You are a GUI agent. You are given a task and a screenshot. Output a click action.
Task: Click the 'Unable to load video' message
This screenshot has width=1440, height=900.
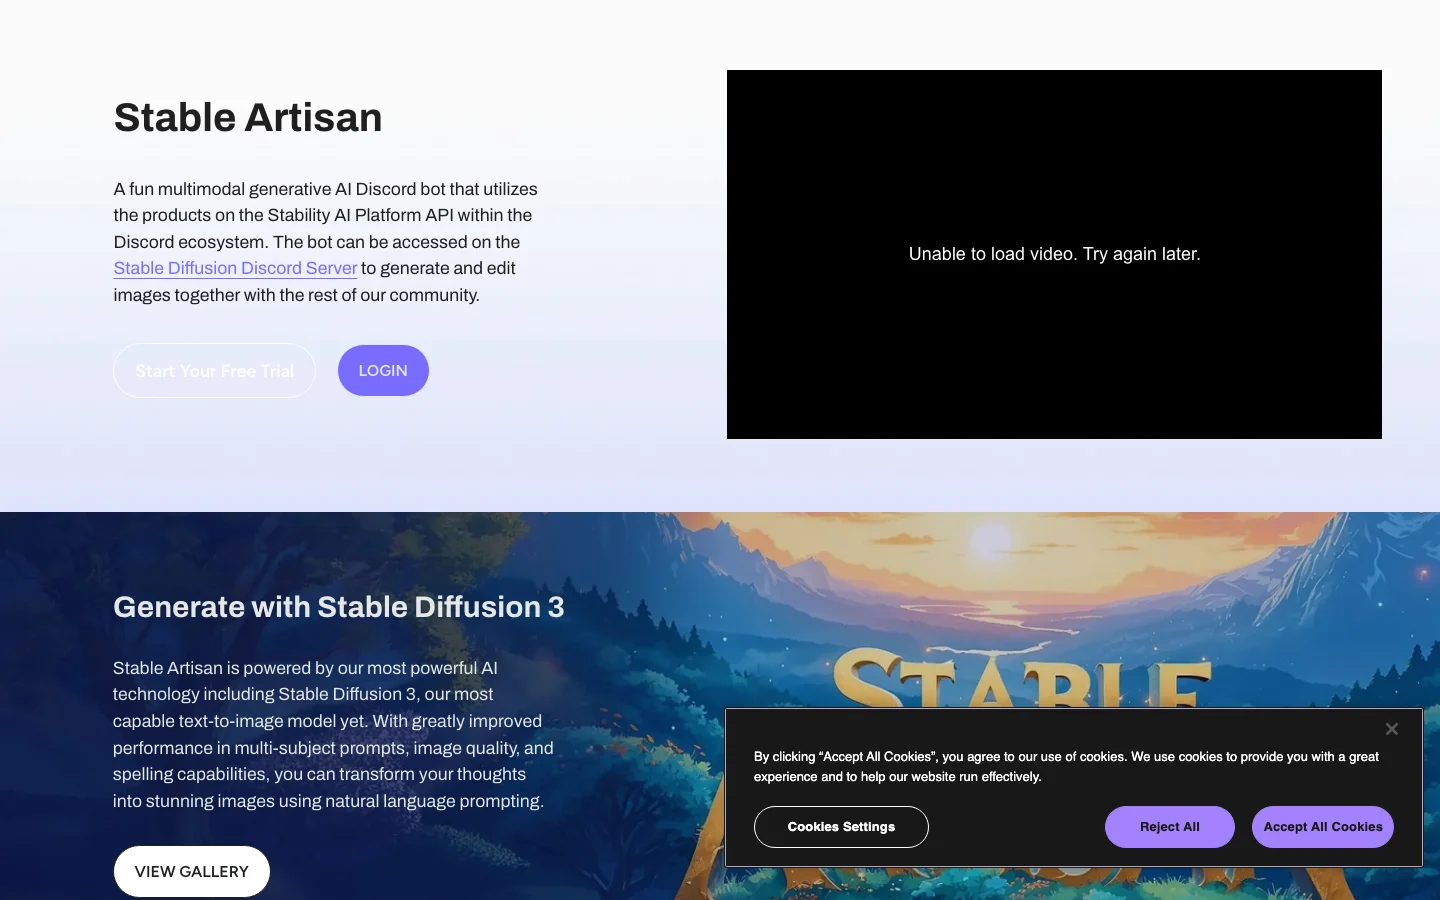coord(1054,254)
